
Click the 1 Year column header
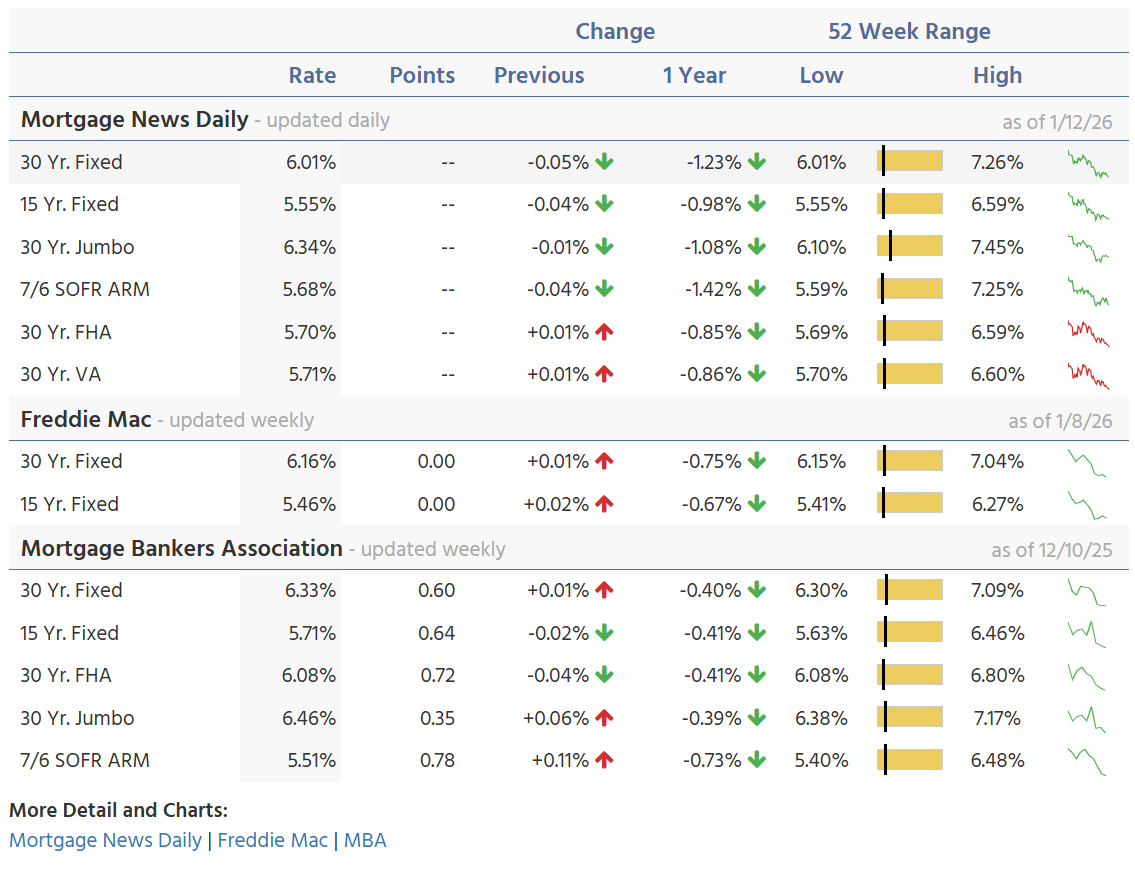694,75
